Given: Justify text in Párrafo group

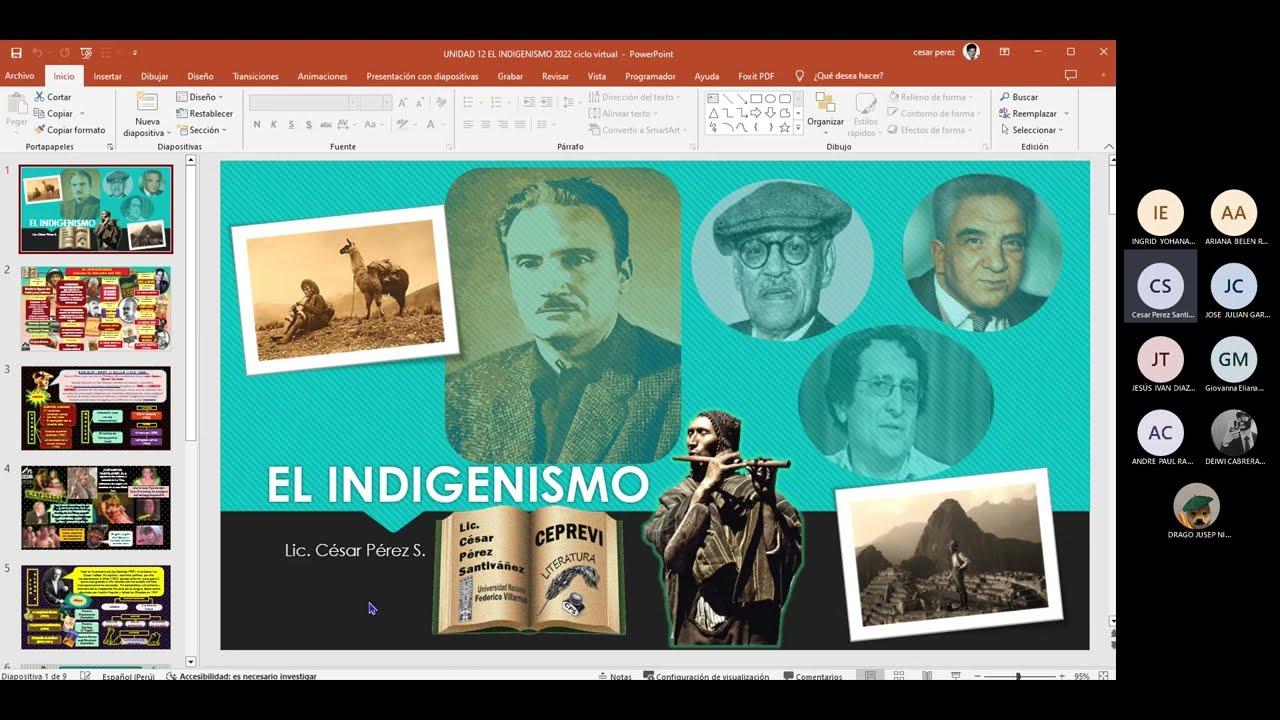Looking at the screenshot, I should pyautogui.click(x=519, y=125).
